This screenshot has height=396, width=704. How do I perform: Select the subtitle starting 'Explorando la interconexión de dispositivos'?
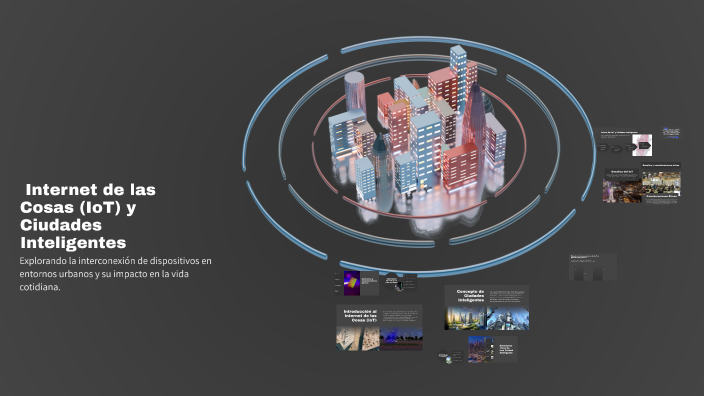point(115,274)
